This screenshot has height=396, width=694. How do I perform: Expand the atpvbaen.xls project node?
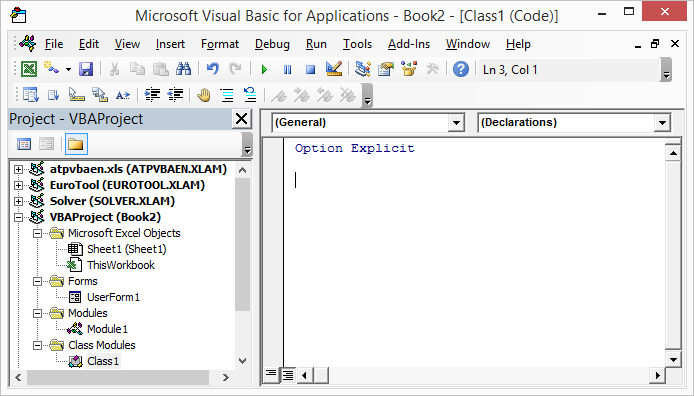18,169
